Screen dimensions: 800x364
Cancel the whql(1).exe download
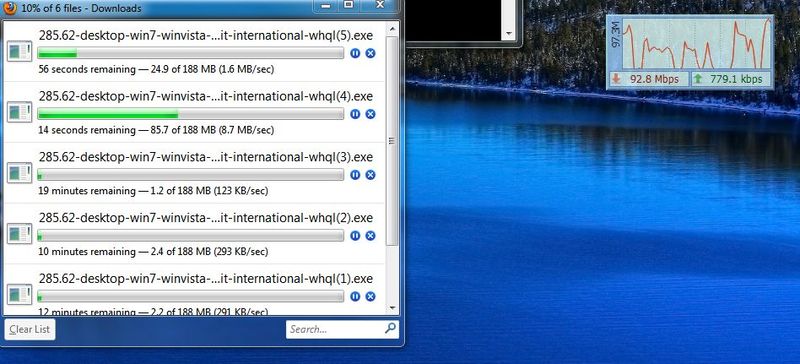pyautogui.click(x=370, y=296)
